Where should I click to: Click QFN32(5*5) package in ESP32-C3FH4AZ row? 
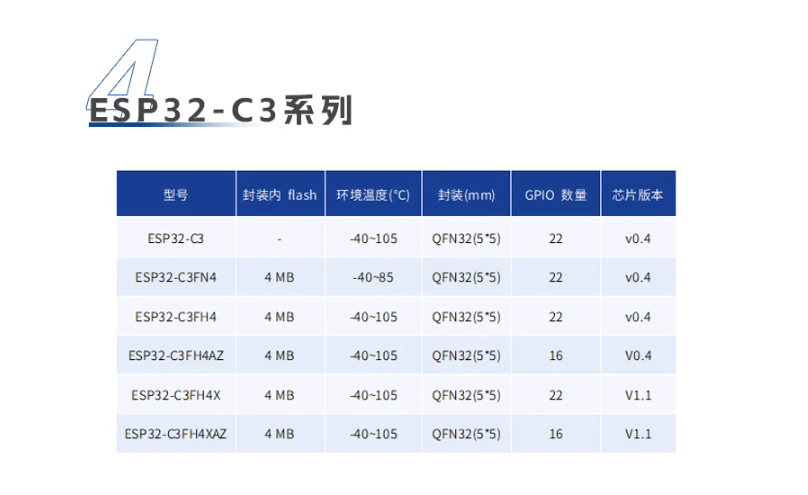coord(466,356)
